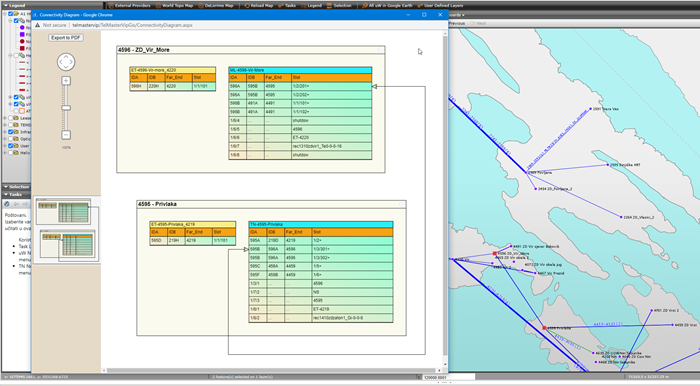Viewport: 700px width, 386px height.
Task: Toggle the Helix legend folder checkbox
Action: coord(11,153)
